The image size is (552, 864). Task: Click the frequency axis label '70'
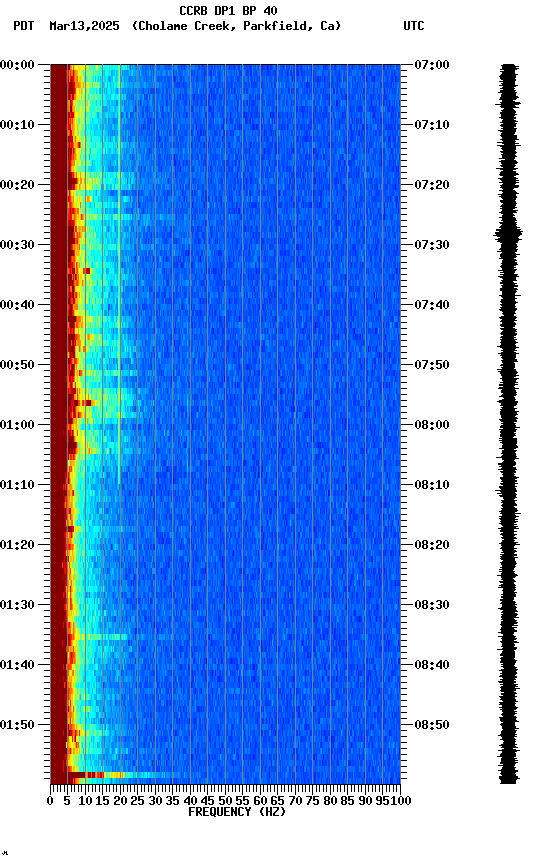pyautogui.click(x=295, y=801)
